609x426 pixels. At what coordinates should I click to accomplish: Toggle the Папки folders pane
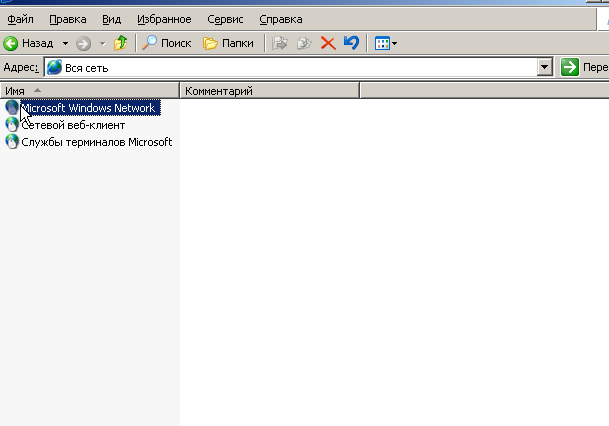coord(228,43)
